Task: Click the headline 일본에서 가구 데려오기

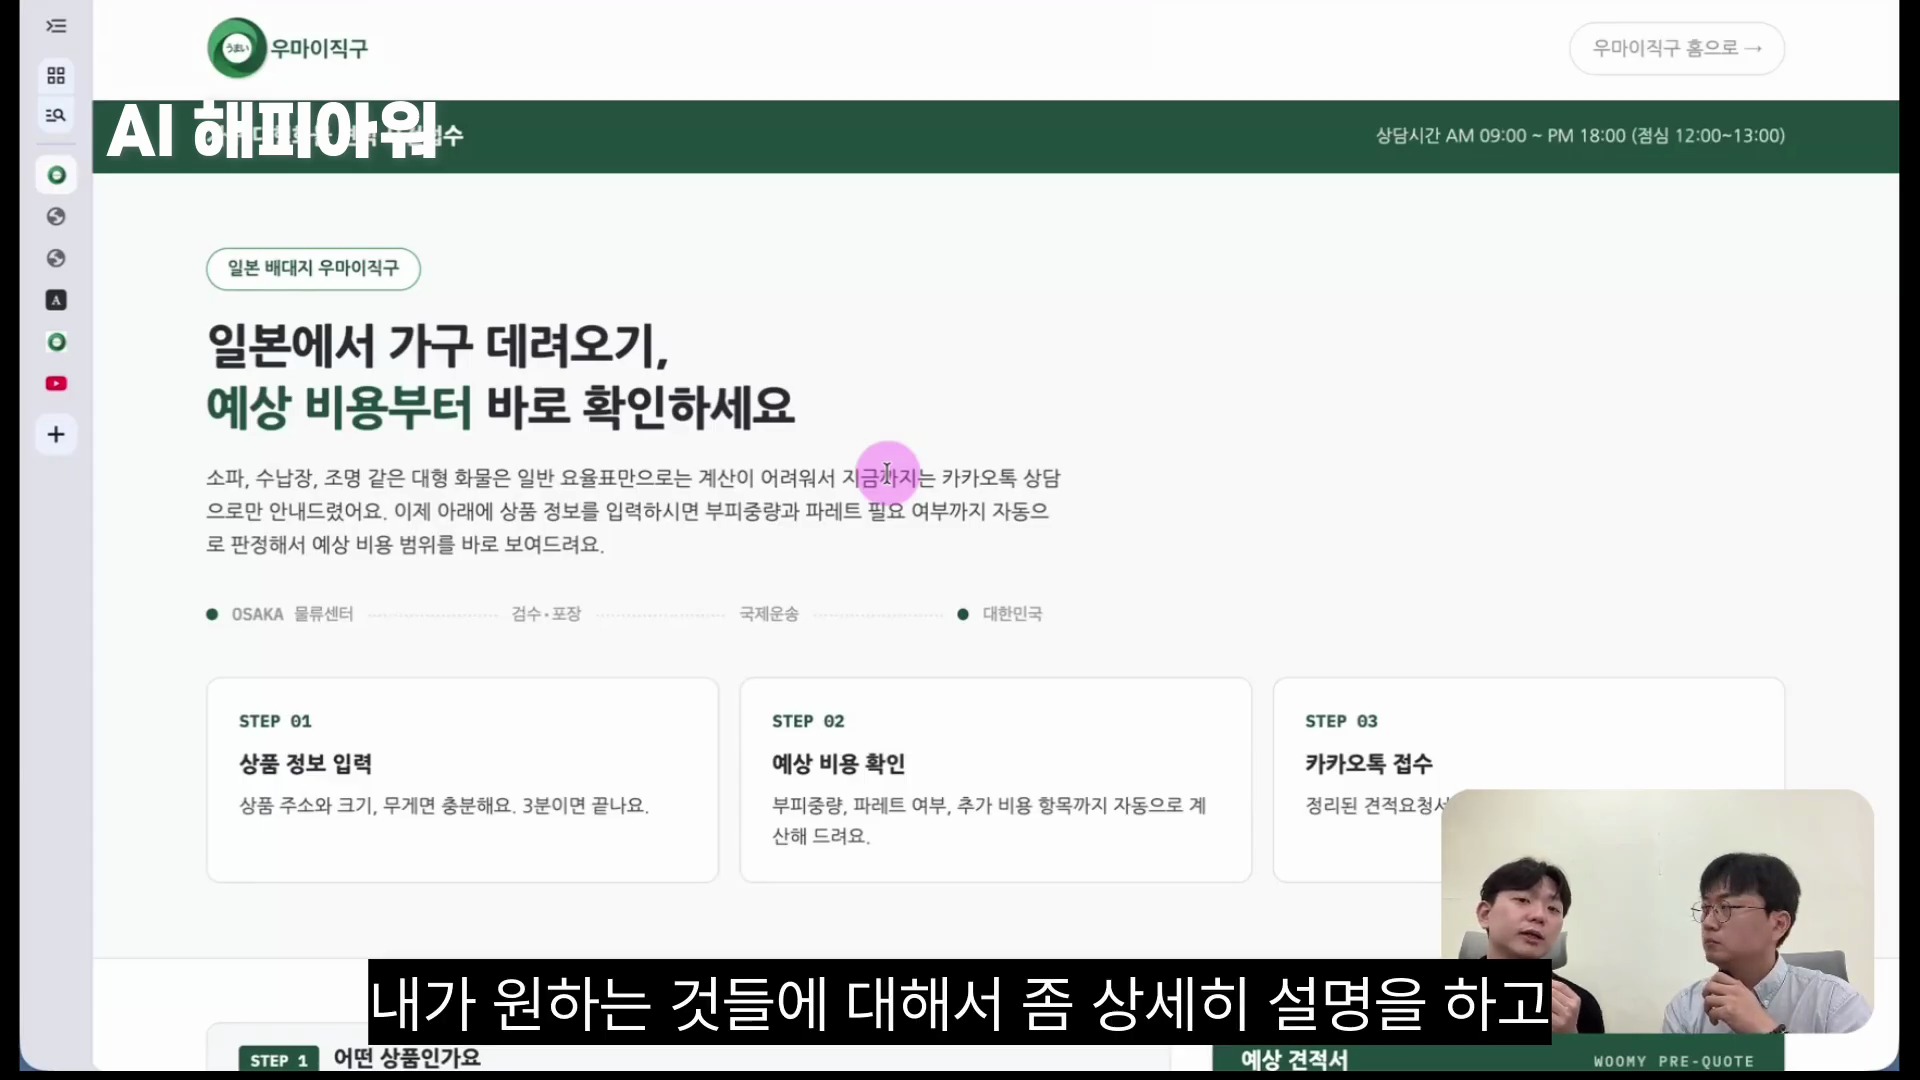Action: (x=437, y=346)
